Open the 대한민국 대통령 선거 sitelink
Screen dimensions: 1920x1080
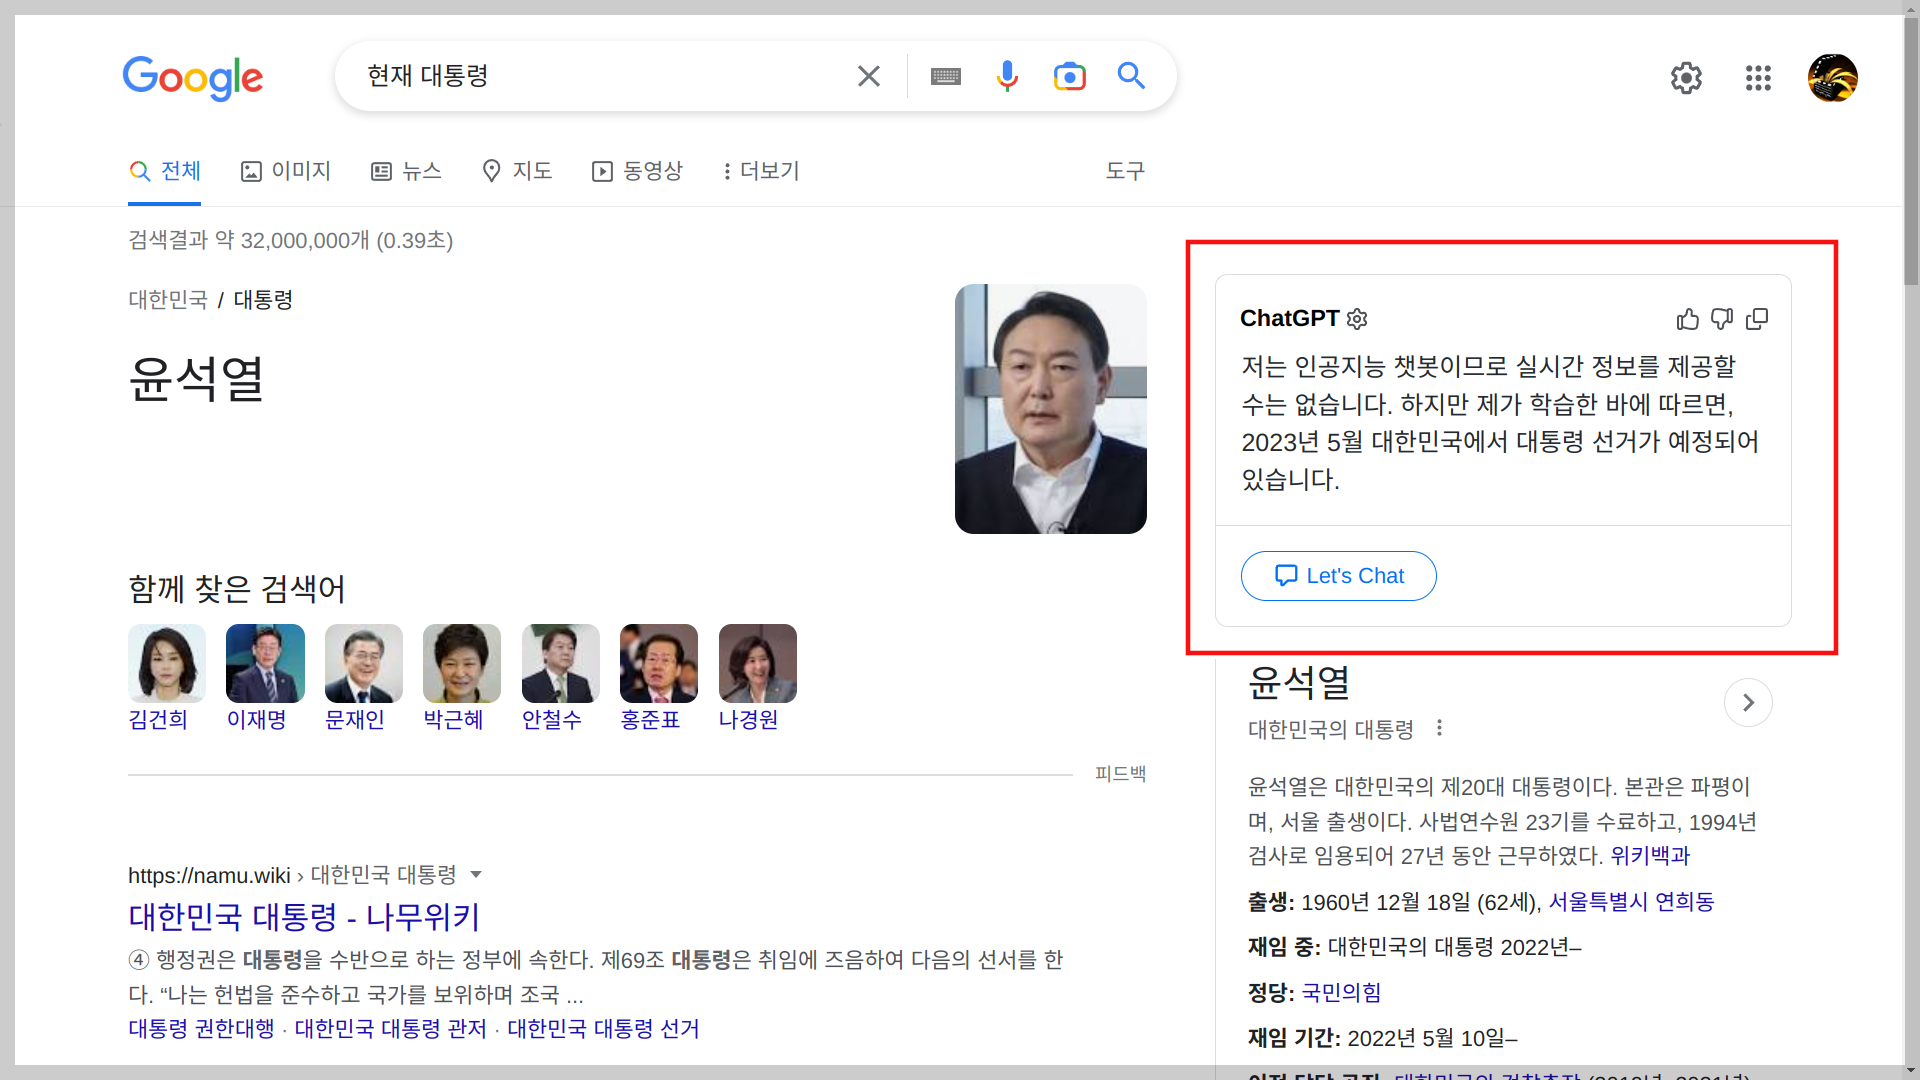coord(603,1029)
